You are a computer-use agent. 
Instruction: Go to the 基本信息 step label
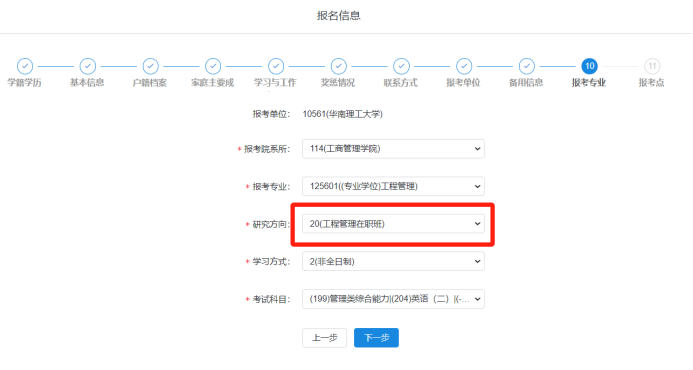pos(88,83)
